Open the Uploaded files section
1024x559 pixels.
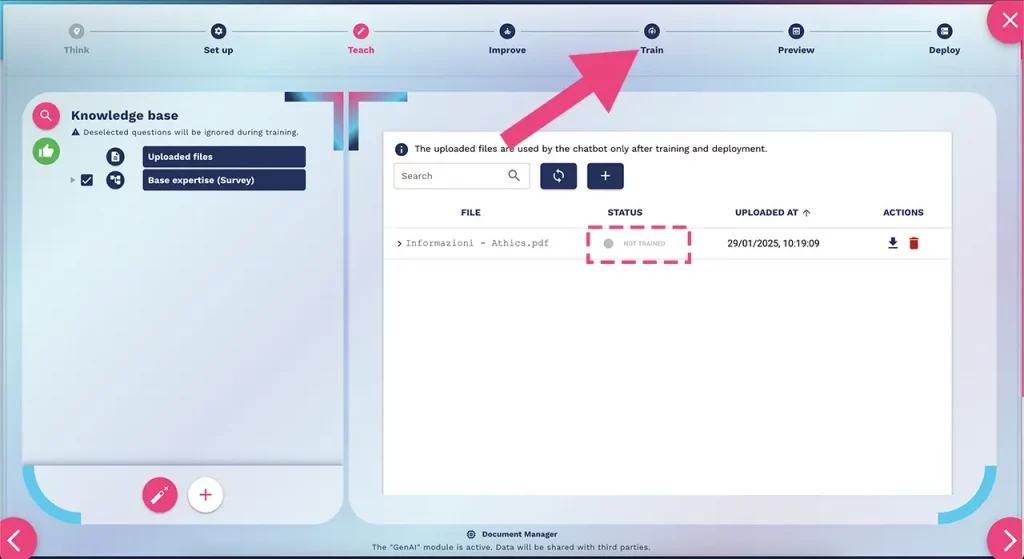point(224,157)
